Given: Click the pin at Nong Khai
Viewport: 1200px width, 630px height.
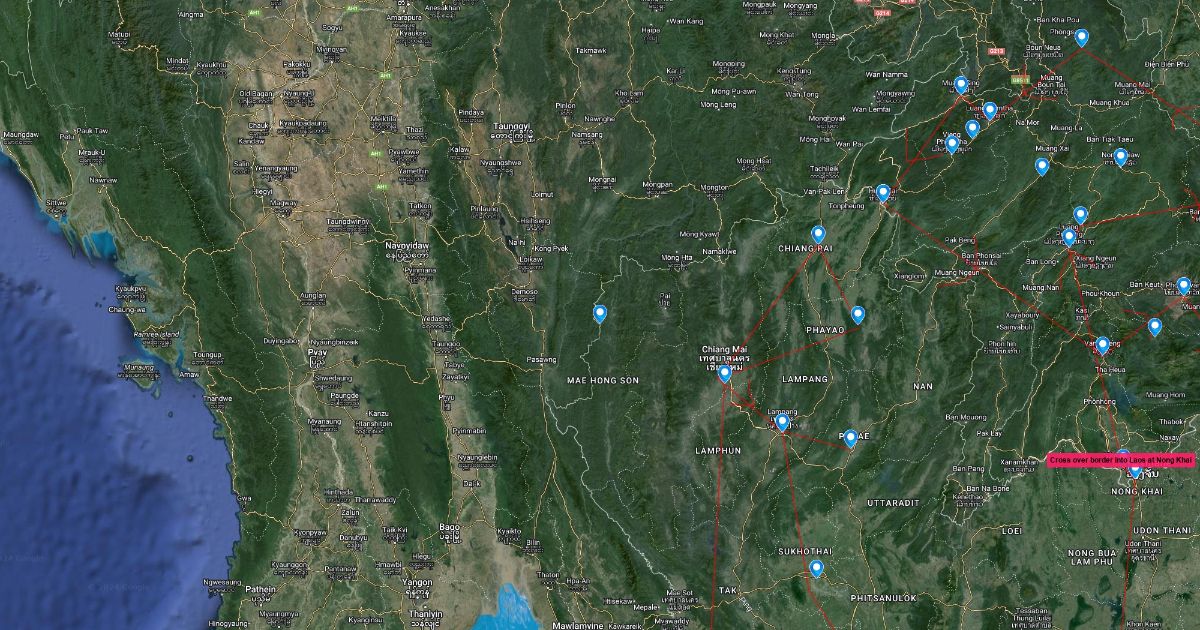Looking at the screenshot, I should click(x=1135, y=470).
